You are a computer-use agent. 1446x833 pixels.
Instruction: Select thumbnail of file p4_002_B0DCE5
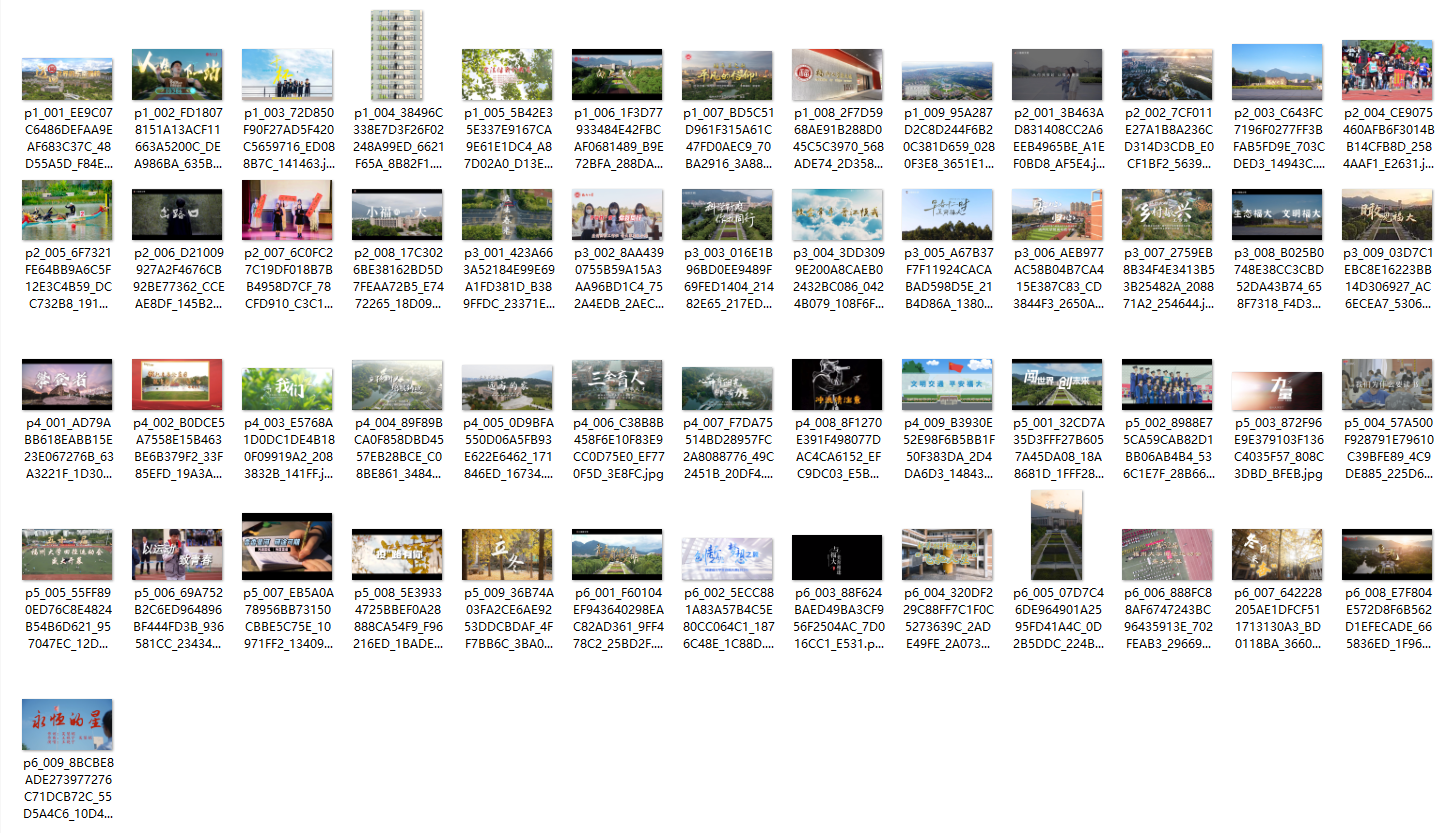[x=177, y=385]
